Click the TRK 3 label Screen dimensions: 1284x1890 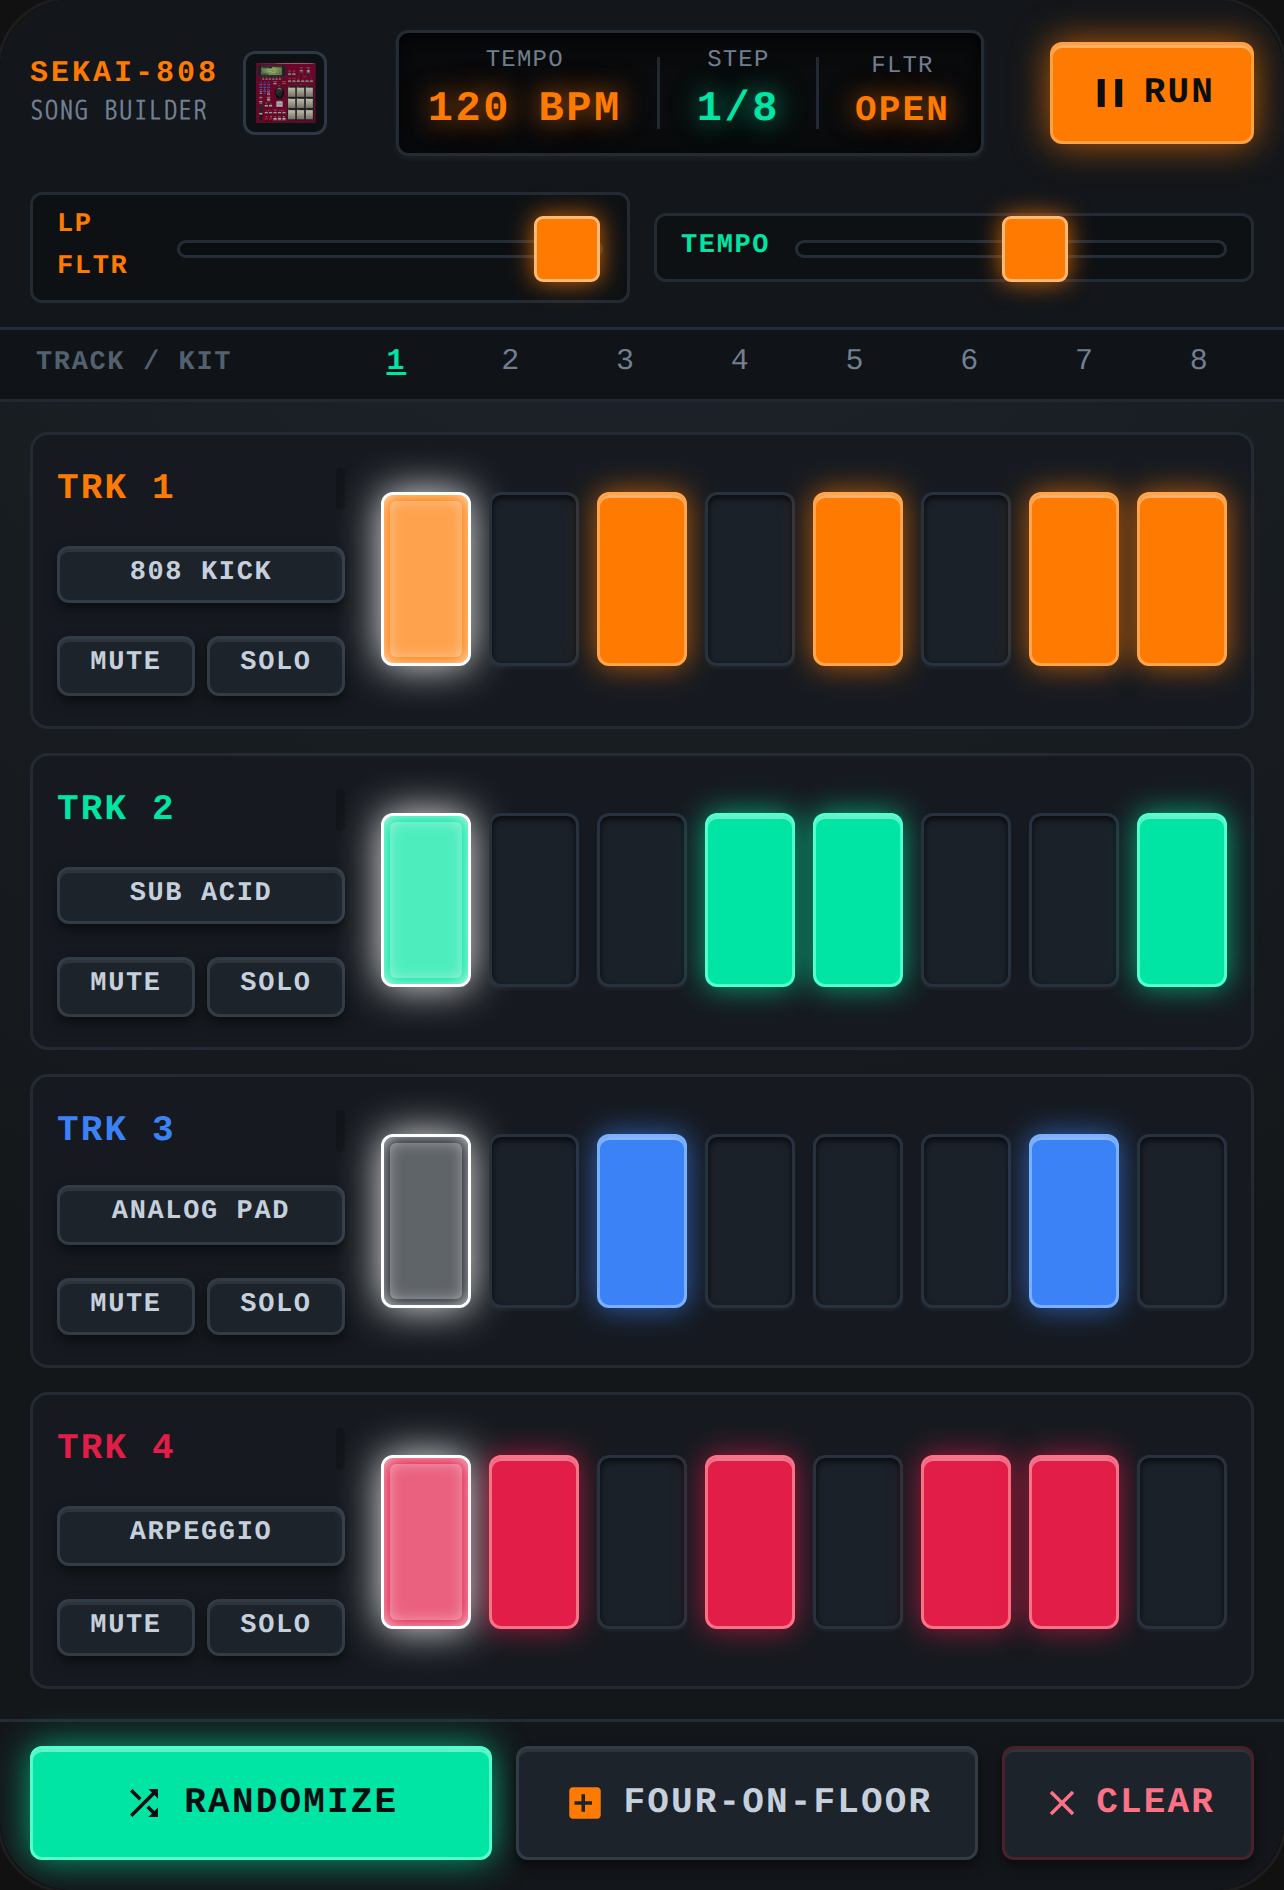tap(115, 1129)
